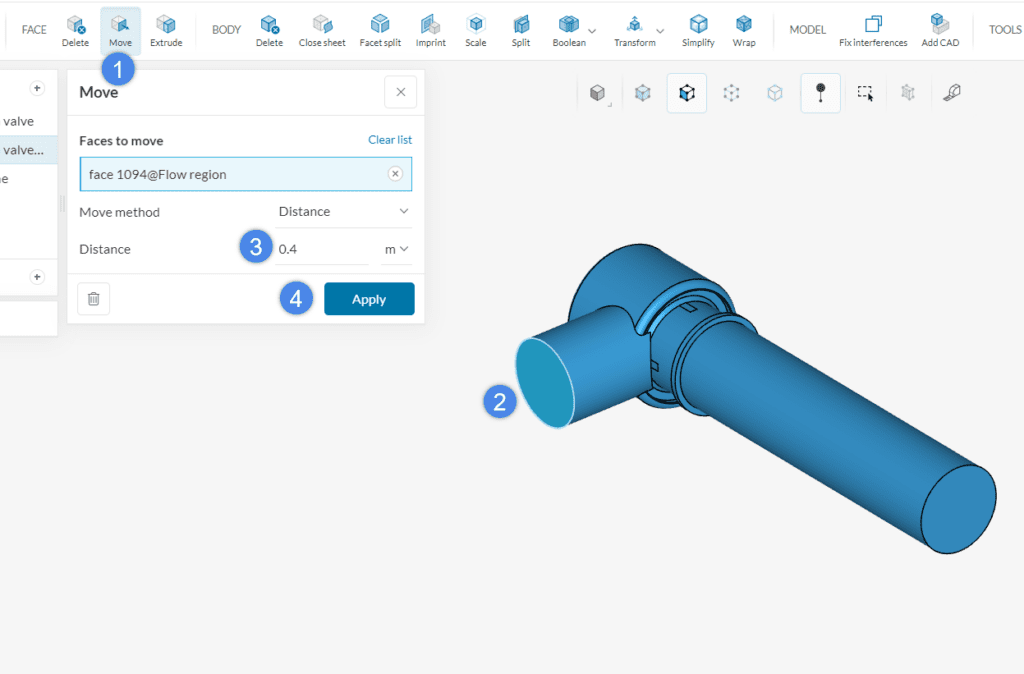
Task: Click the Clear list link
Action: [x=389, y=139]
